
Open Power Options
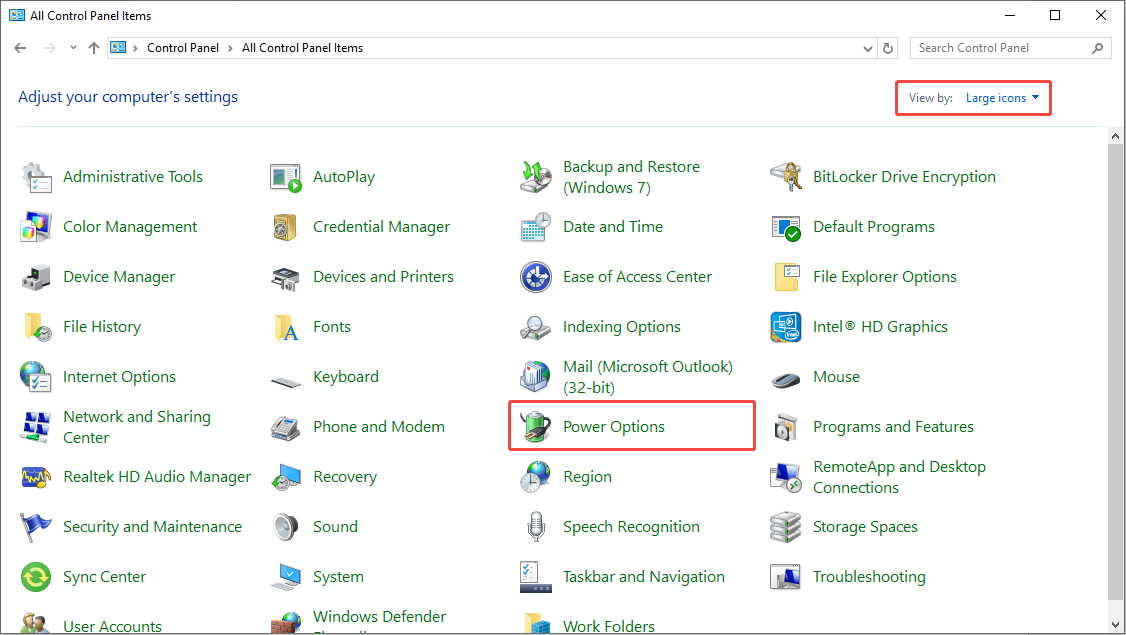pyautogui.click(x=613, y=426)
